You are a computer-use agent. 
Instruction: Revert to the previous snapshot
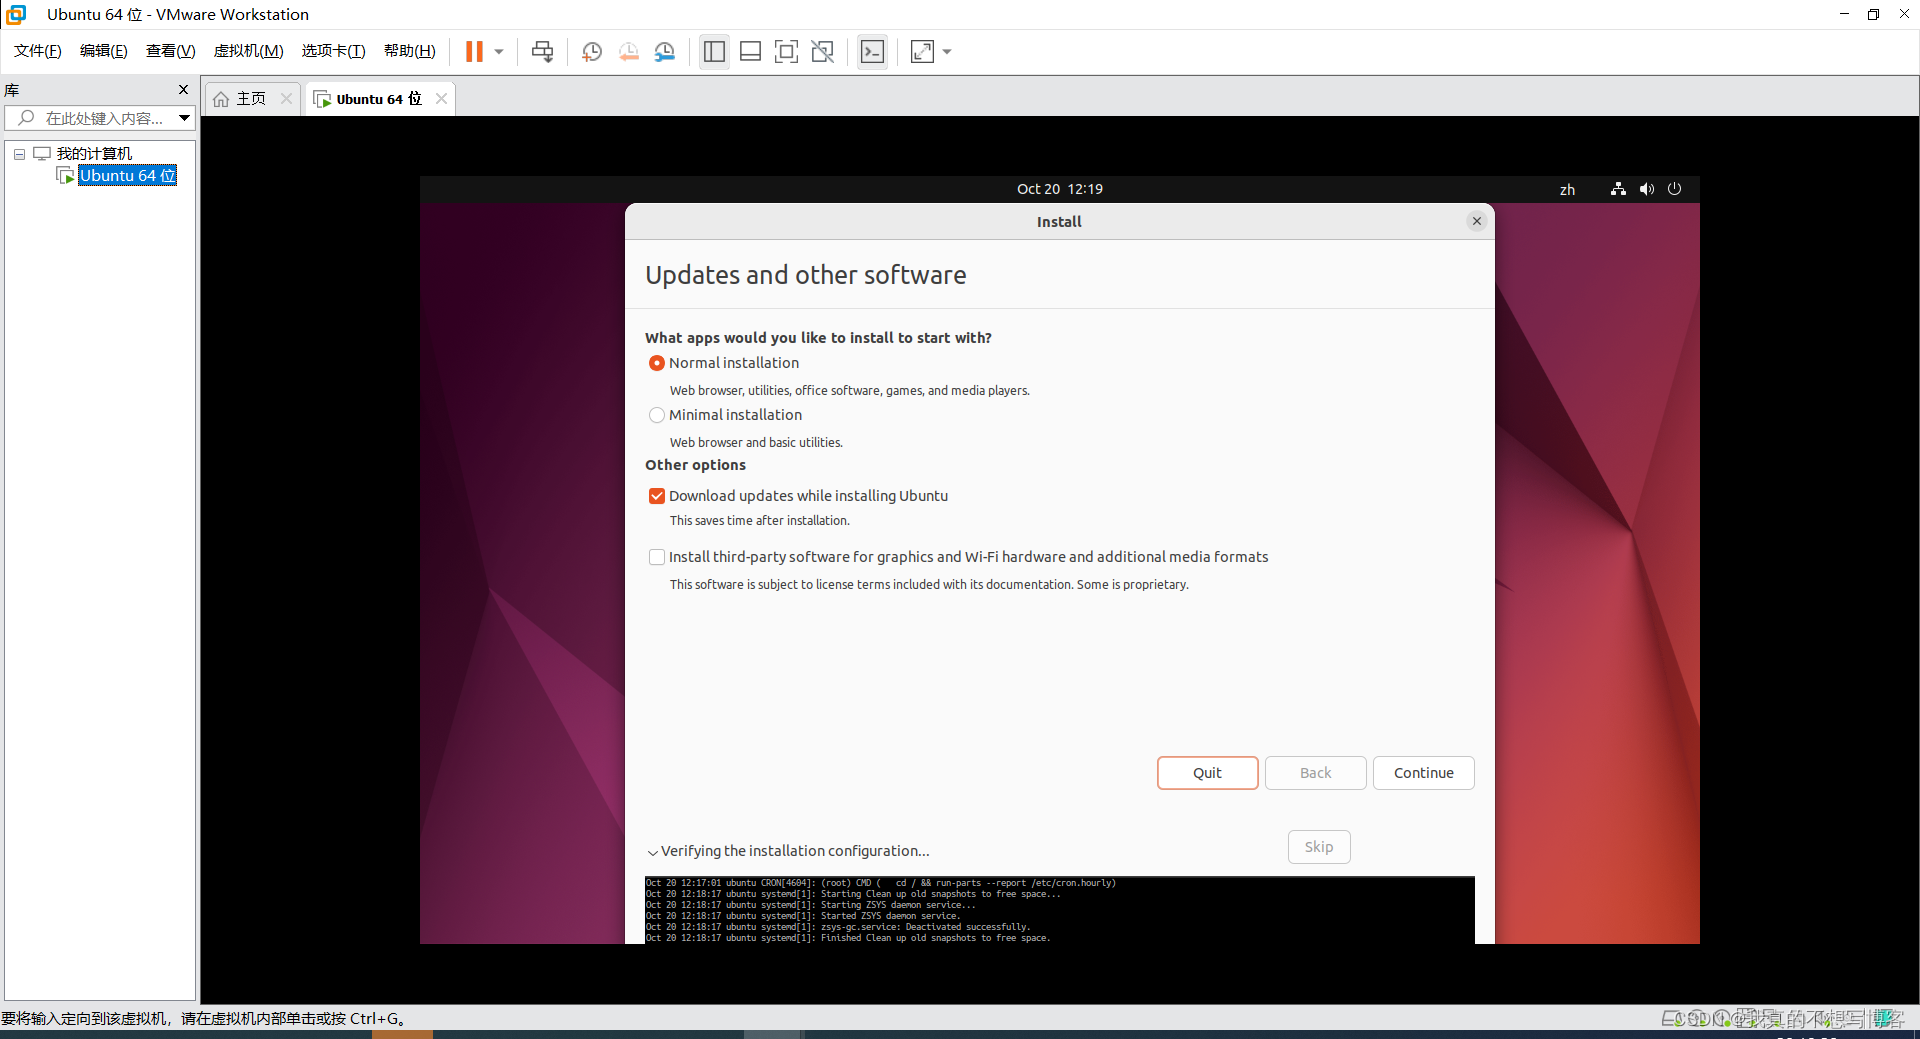click(x=629, y=52)
